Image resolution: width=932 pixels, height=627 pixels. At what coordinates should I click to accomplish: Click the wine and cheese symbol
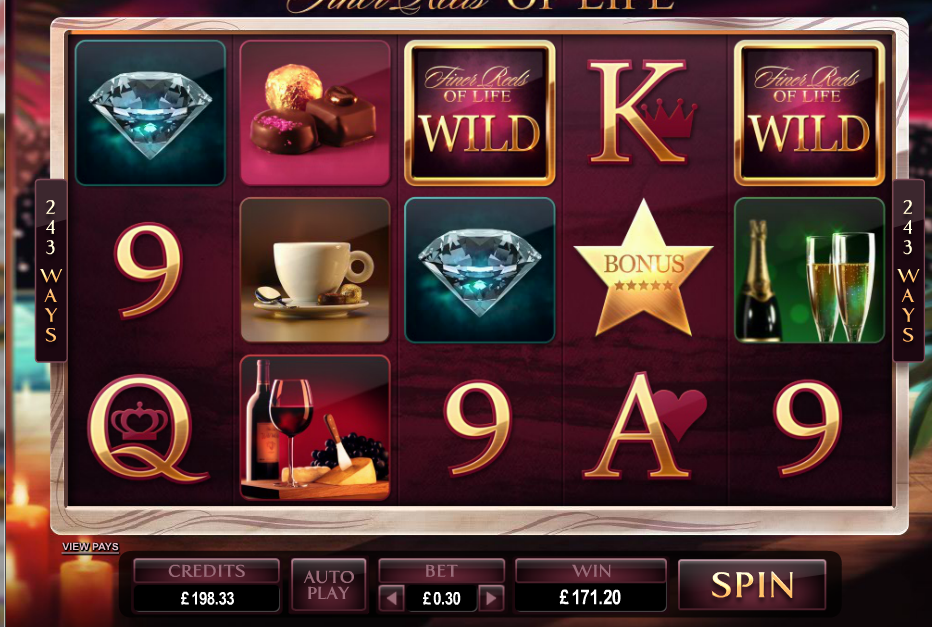click(315, 428)
